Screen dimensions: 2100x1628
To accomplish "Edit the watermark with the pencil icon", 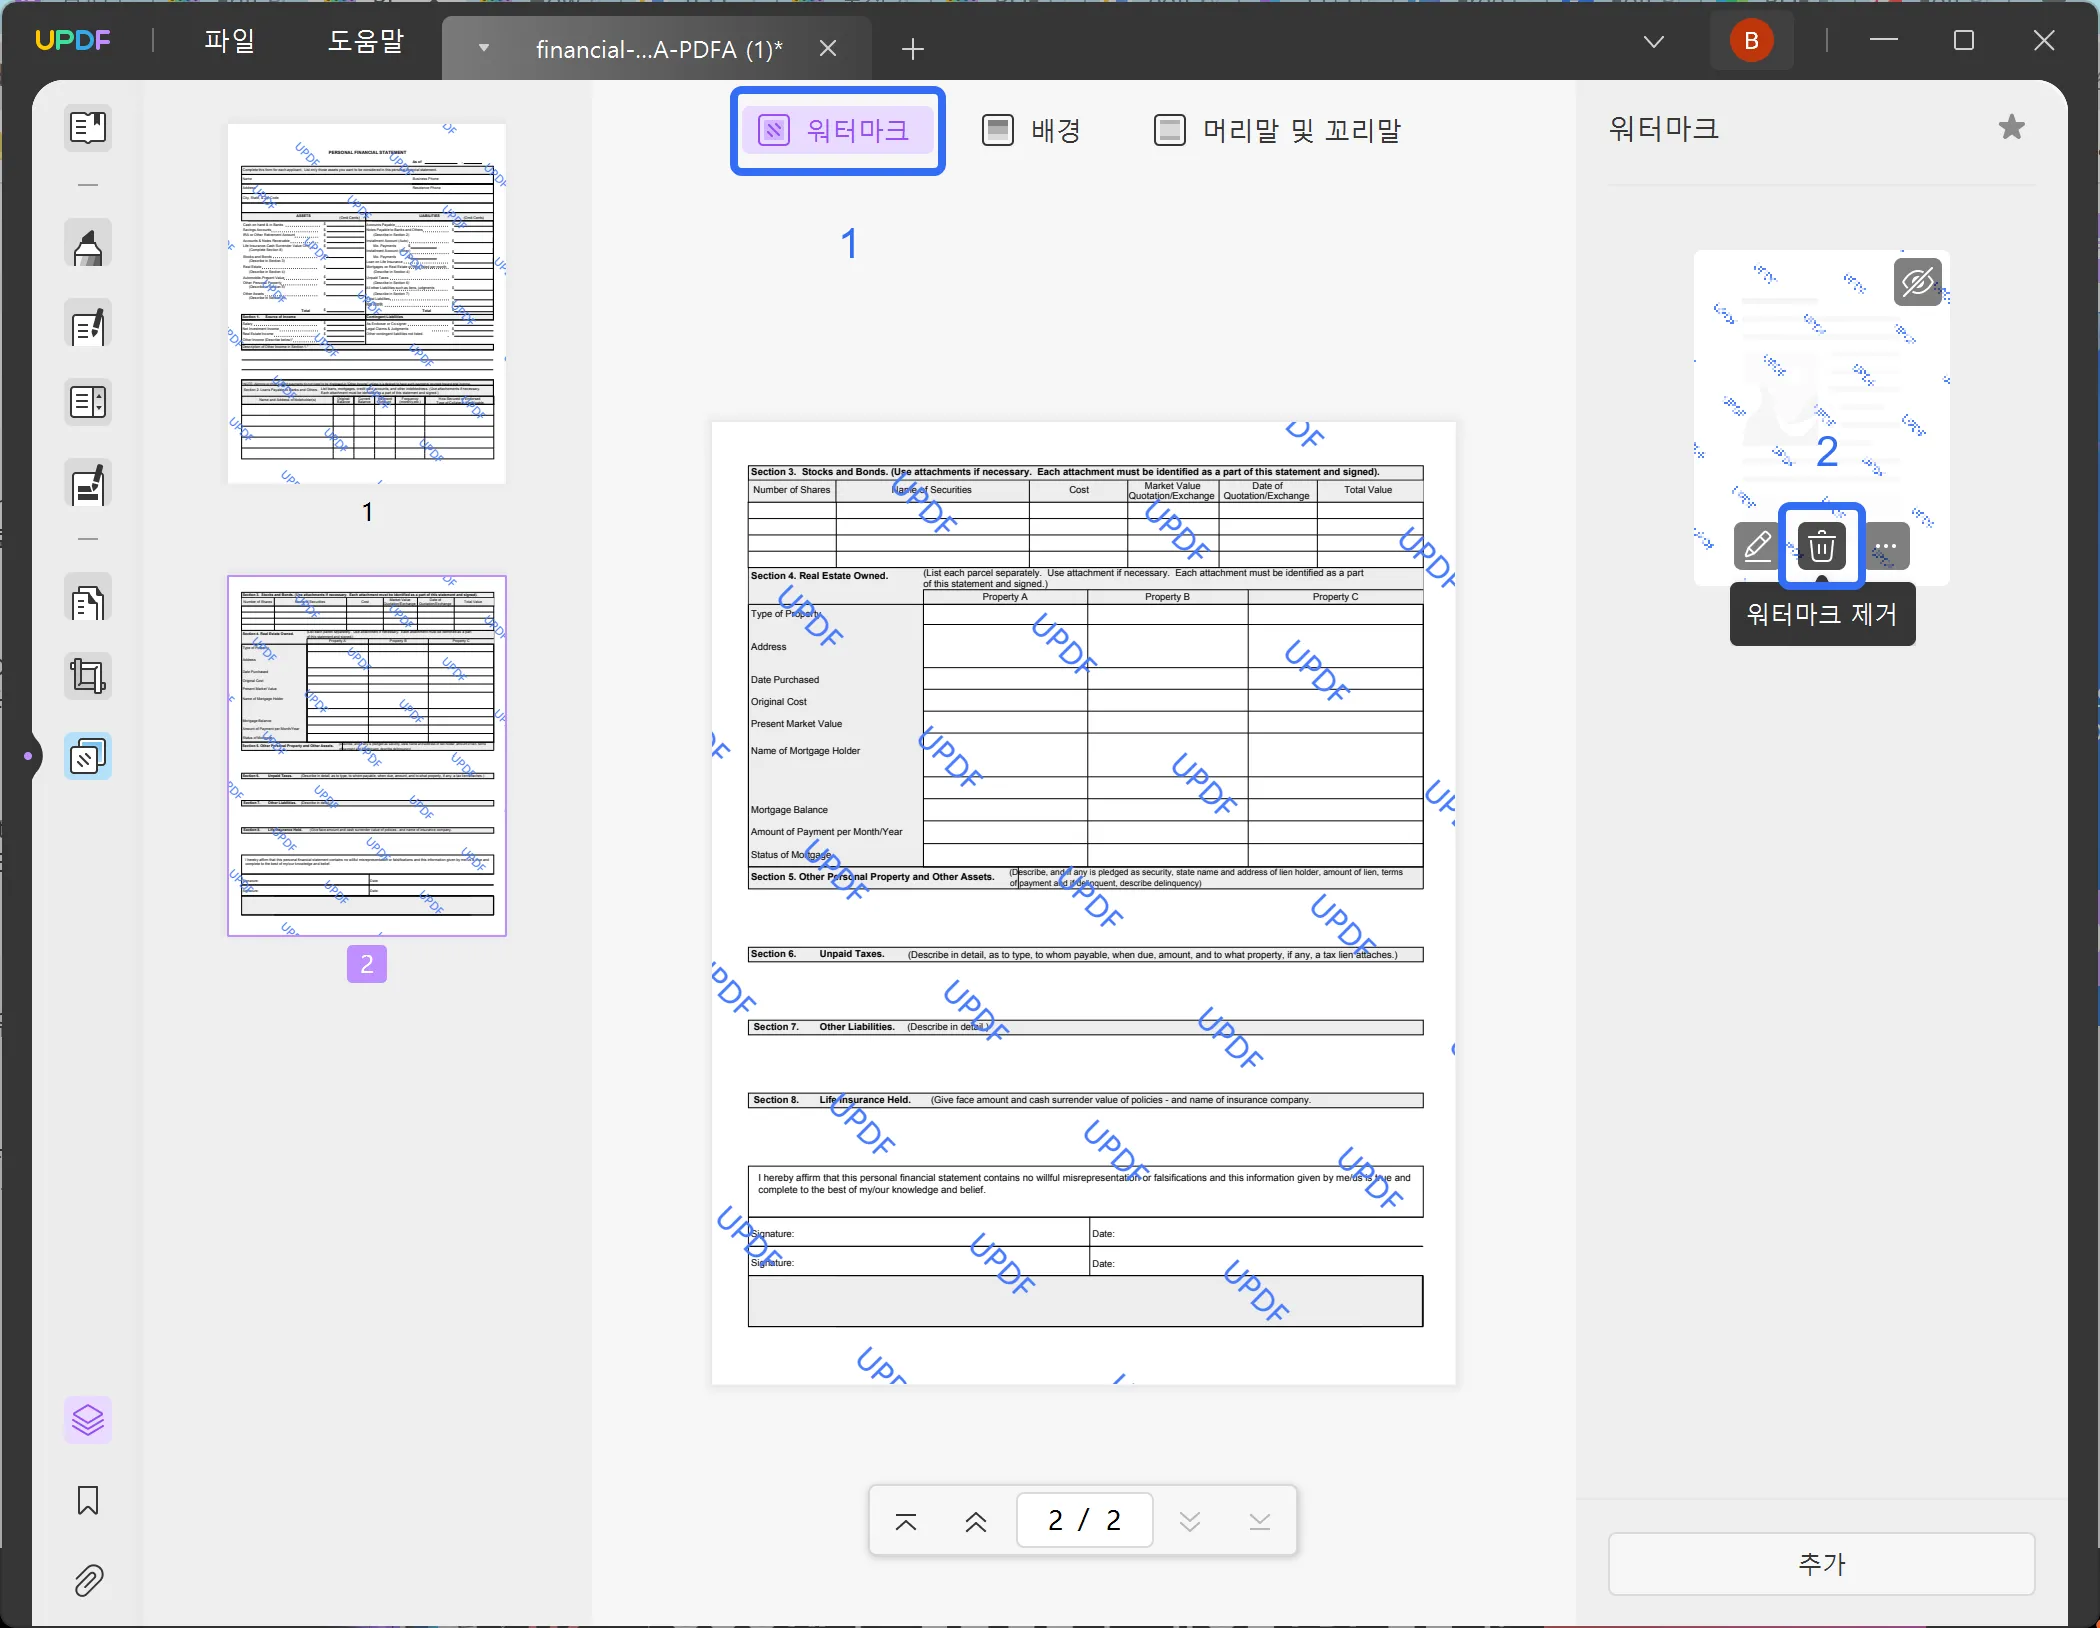I will (x=1757, y=546).
